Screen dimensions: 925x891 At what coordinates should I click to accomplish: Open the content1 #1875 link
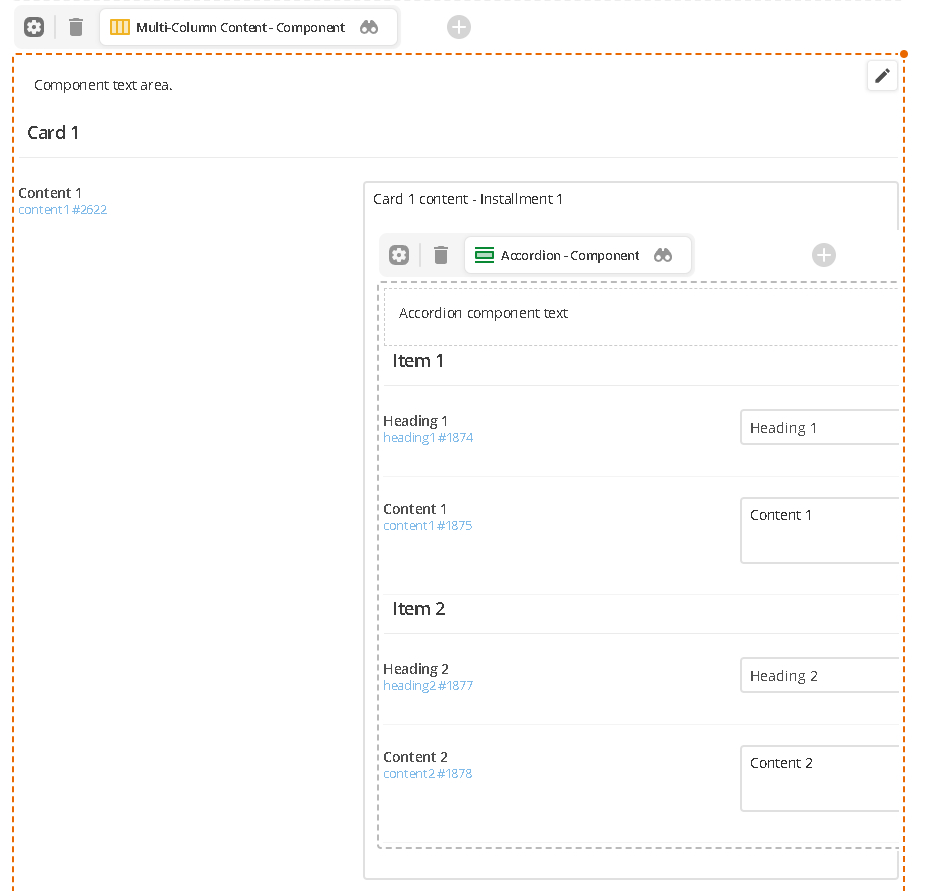click(428, 525)
